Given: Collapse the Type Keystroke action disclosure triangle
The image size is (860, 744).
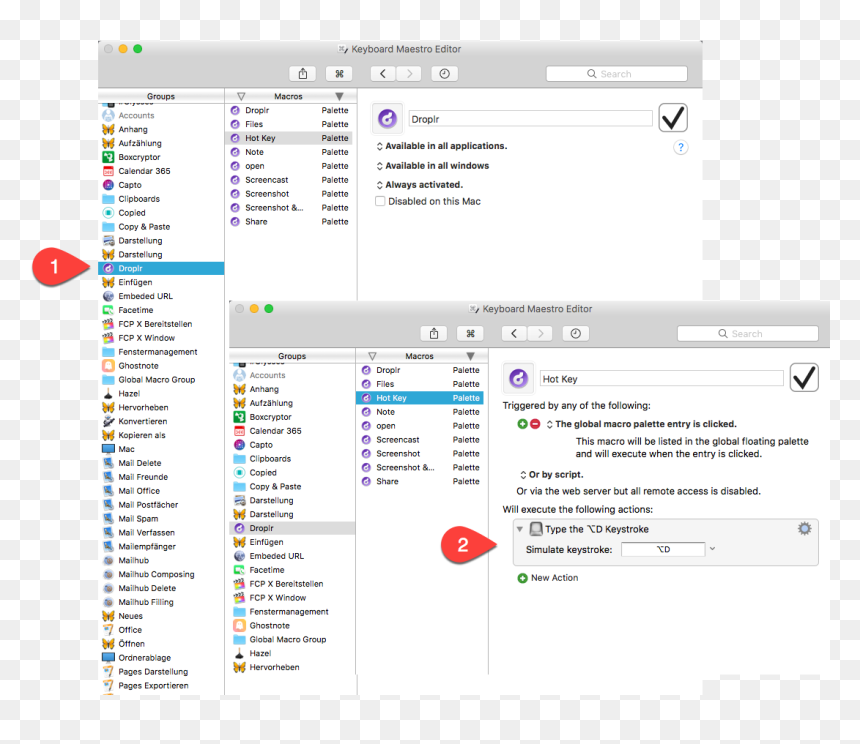Looking at the screenshot, I should click(519, 529).
